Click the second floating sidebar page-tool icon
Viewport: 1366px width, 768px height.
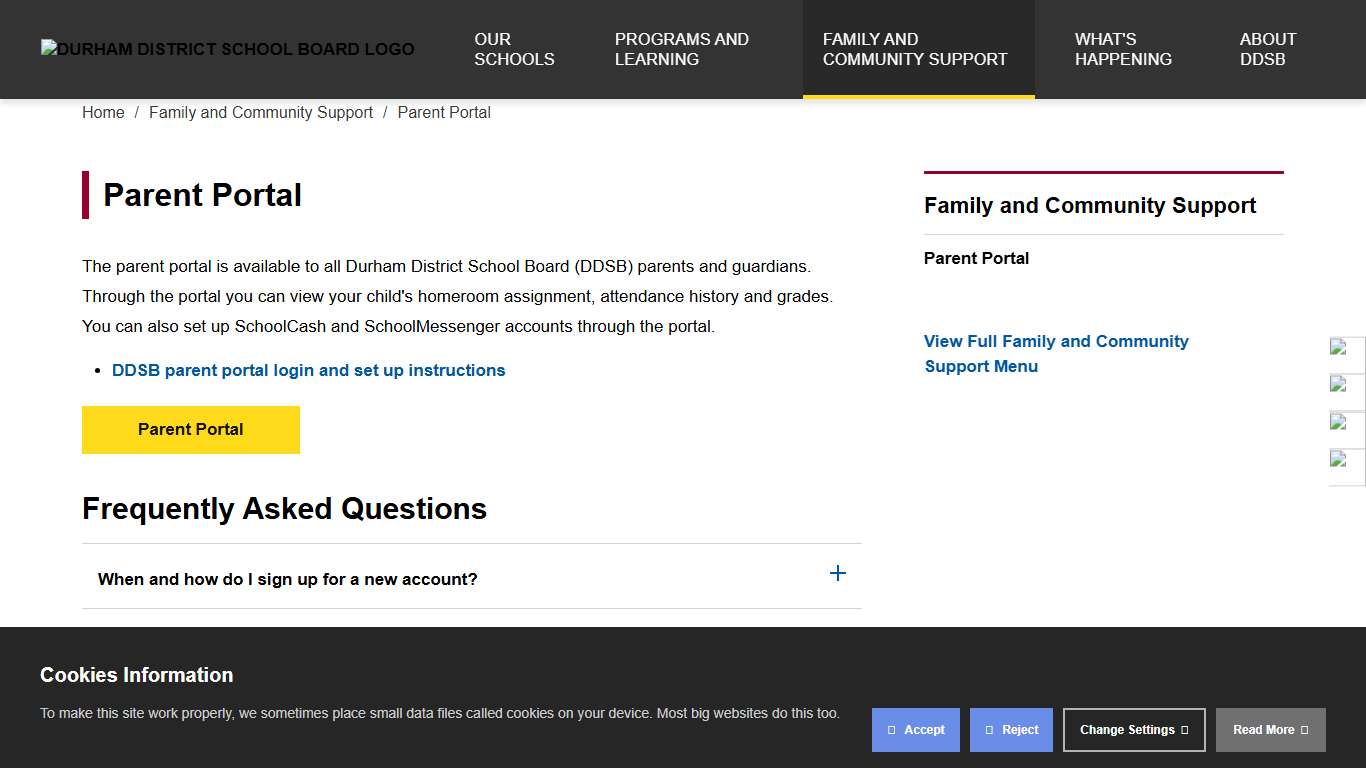tap(1346, 389)
